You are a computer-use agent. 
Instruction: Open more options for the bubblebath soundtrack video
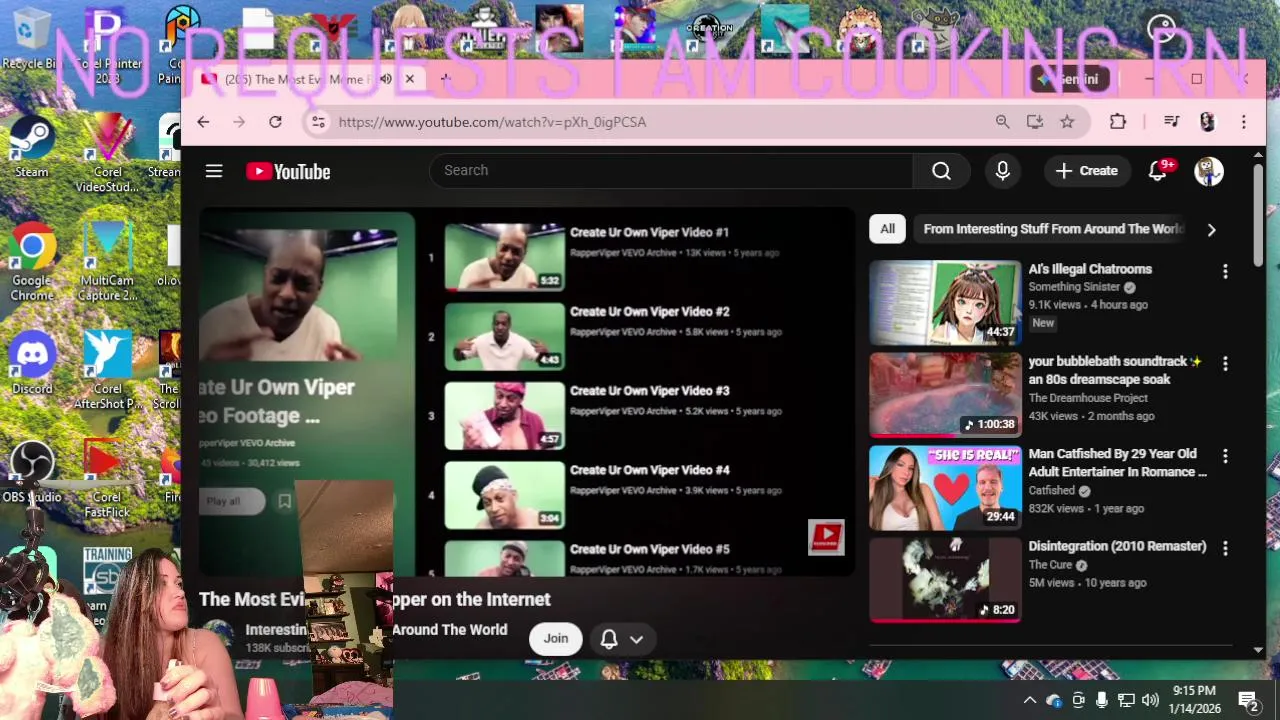1225,363
